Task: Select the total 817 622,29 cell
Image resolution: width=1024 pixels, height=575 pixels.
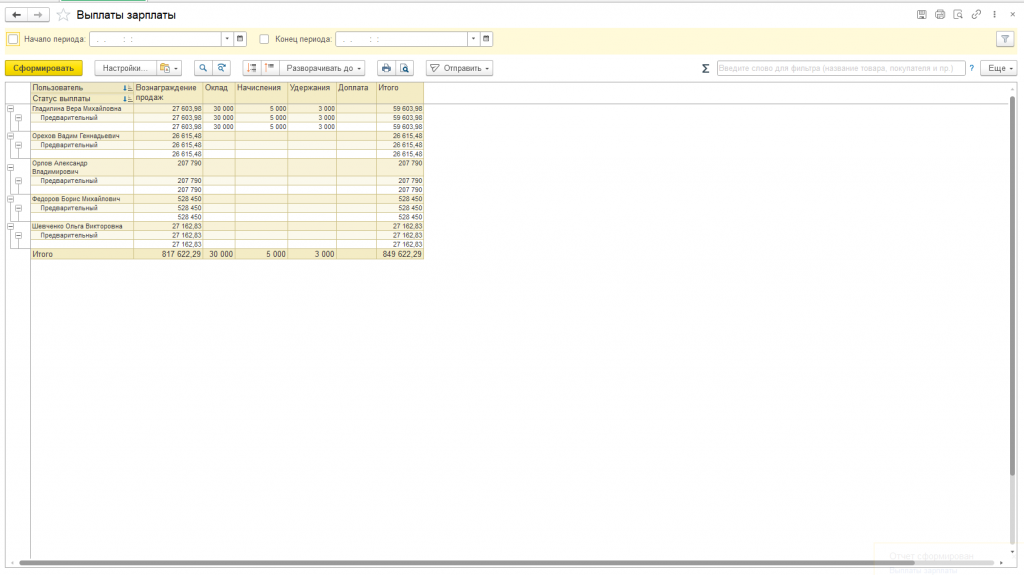Action: click(x=168, y=254)
